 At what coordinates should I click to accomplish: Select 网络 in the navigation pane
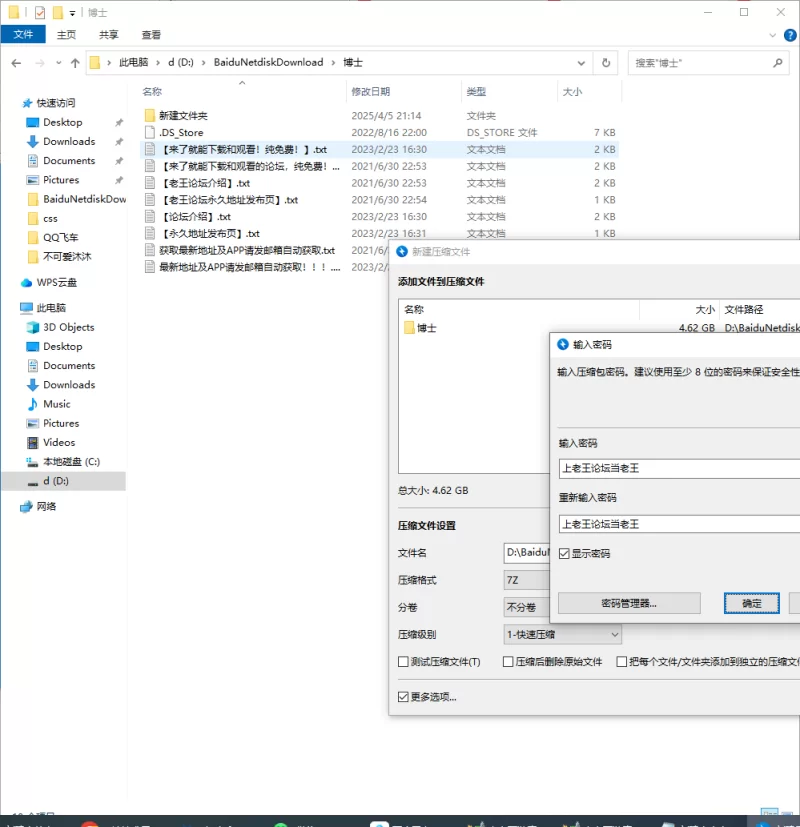[46, 506]
